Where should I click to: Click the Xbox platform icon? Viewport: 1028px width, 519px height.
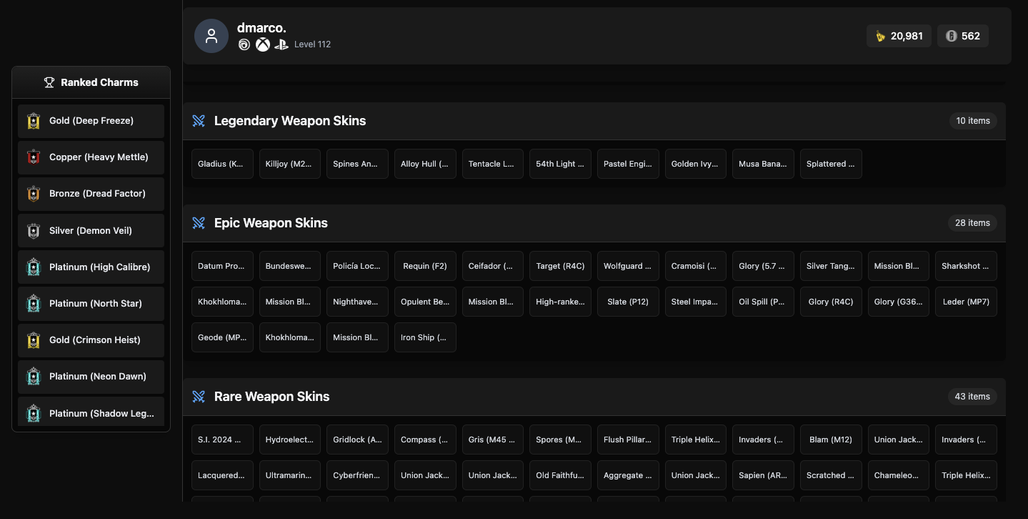coord(263,45)
